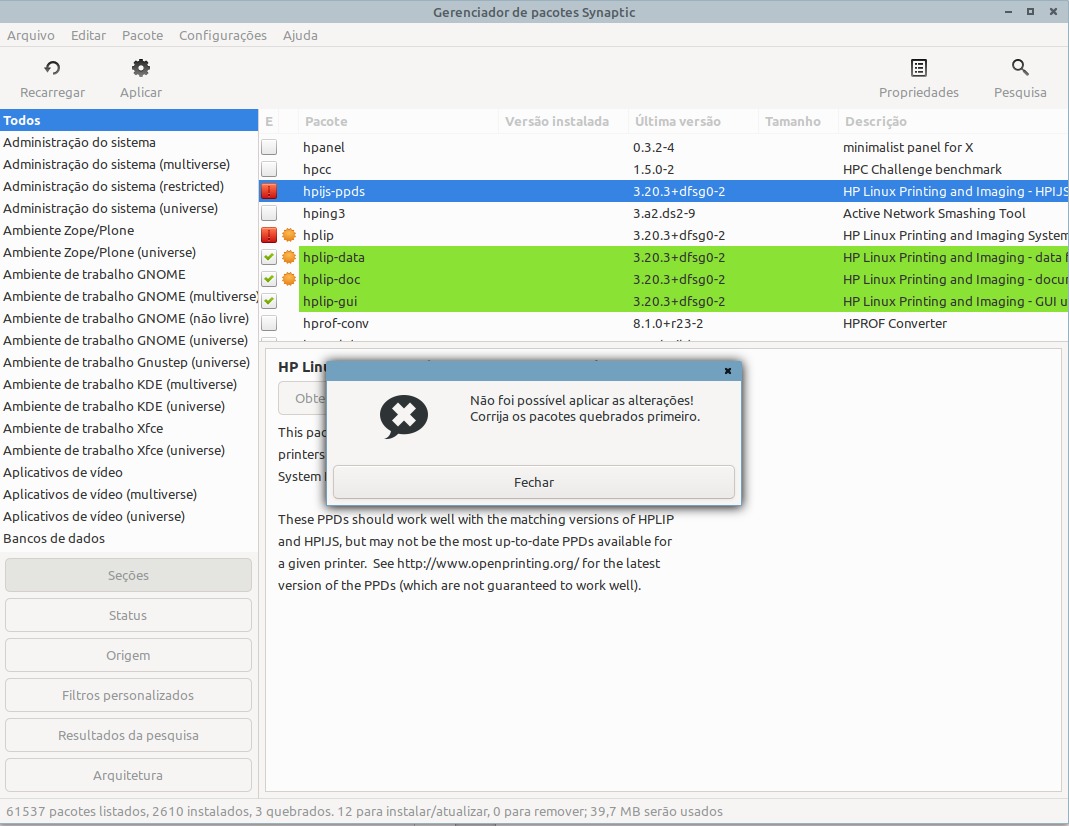The width and height of the screenshot is (1069, 826).
Task: Open the Pacote menu
Action: (x=142, y=35)
